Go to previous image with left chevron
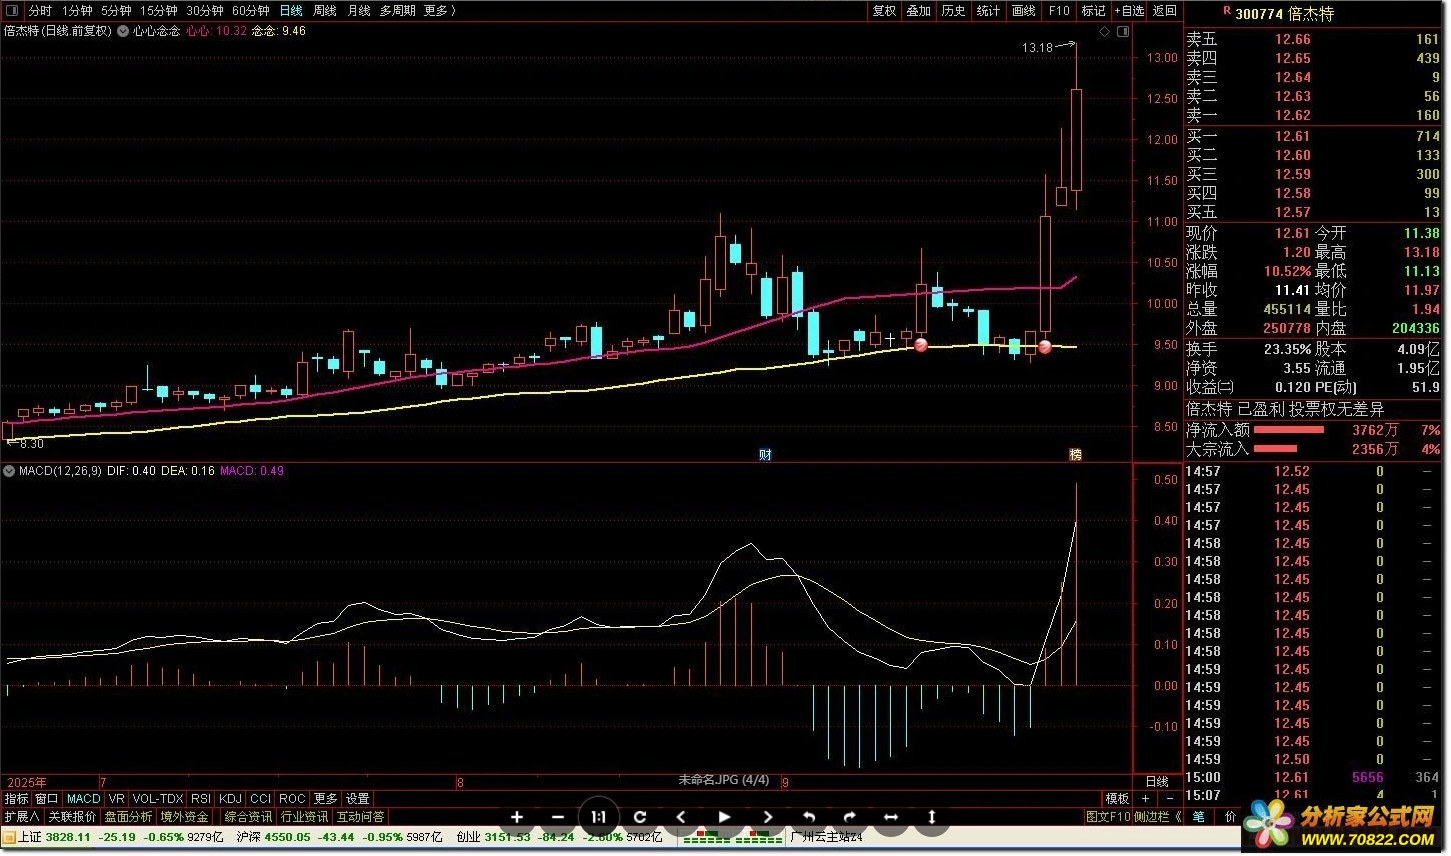The height and width of the screenshot is (856, 1451). point(681,817)
